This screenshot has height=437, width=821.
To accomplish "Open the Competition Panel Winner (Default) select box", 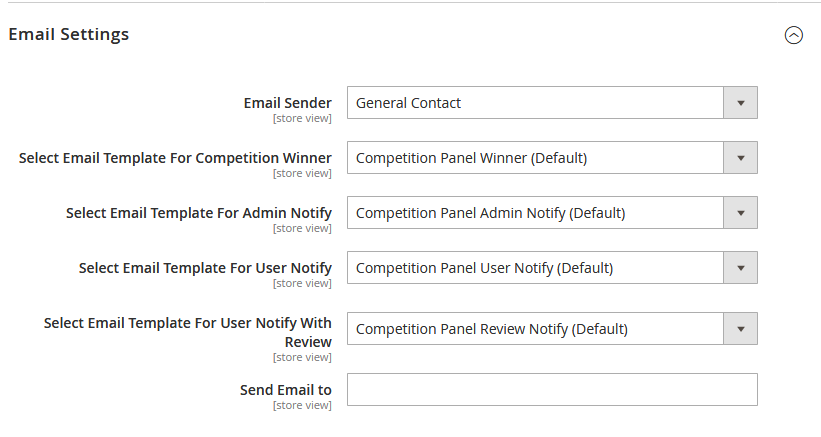I will point(535,158).
